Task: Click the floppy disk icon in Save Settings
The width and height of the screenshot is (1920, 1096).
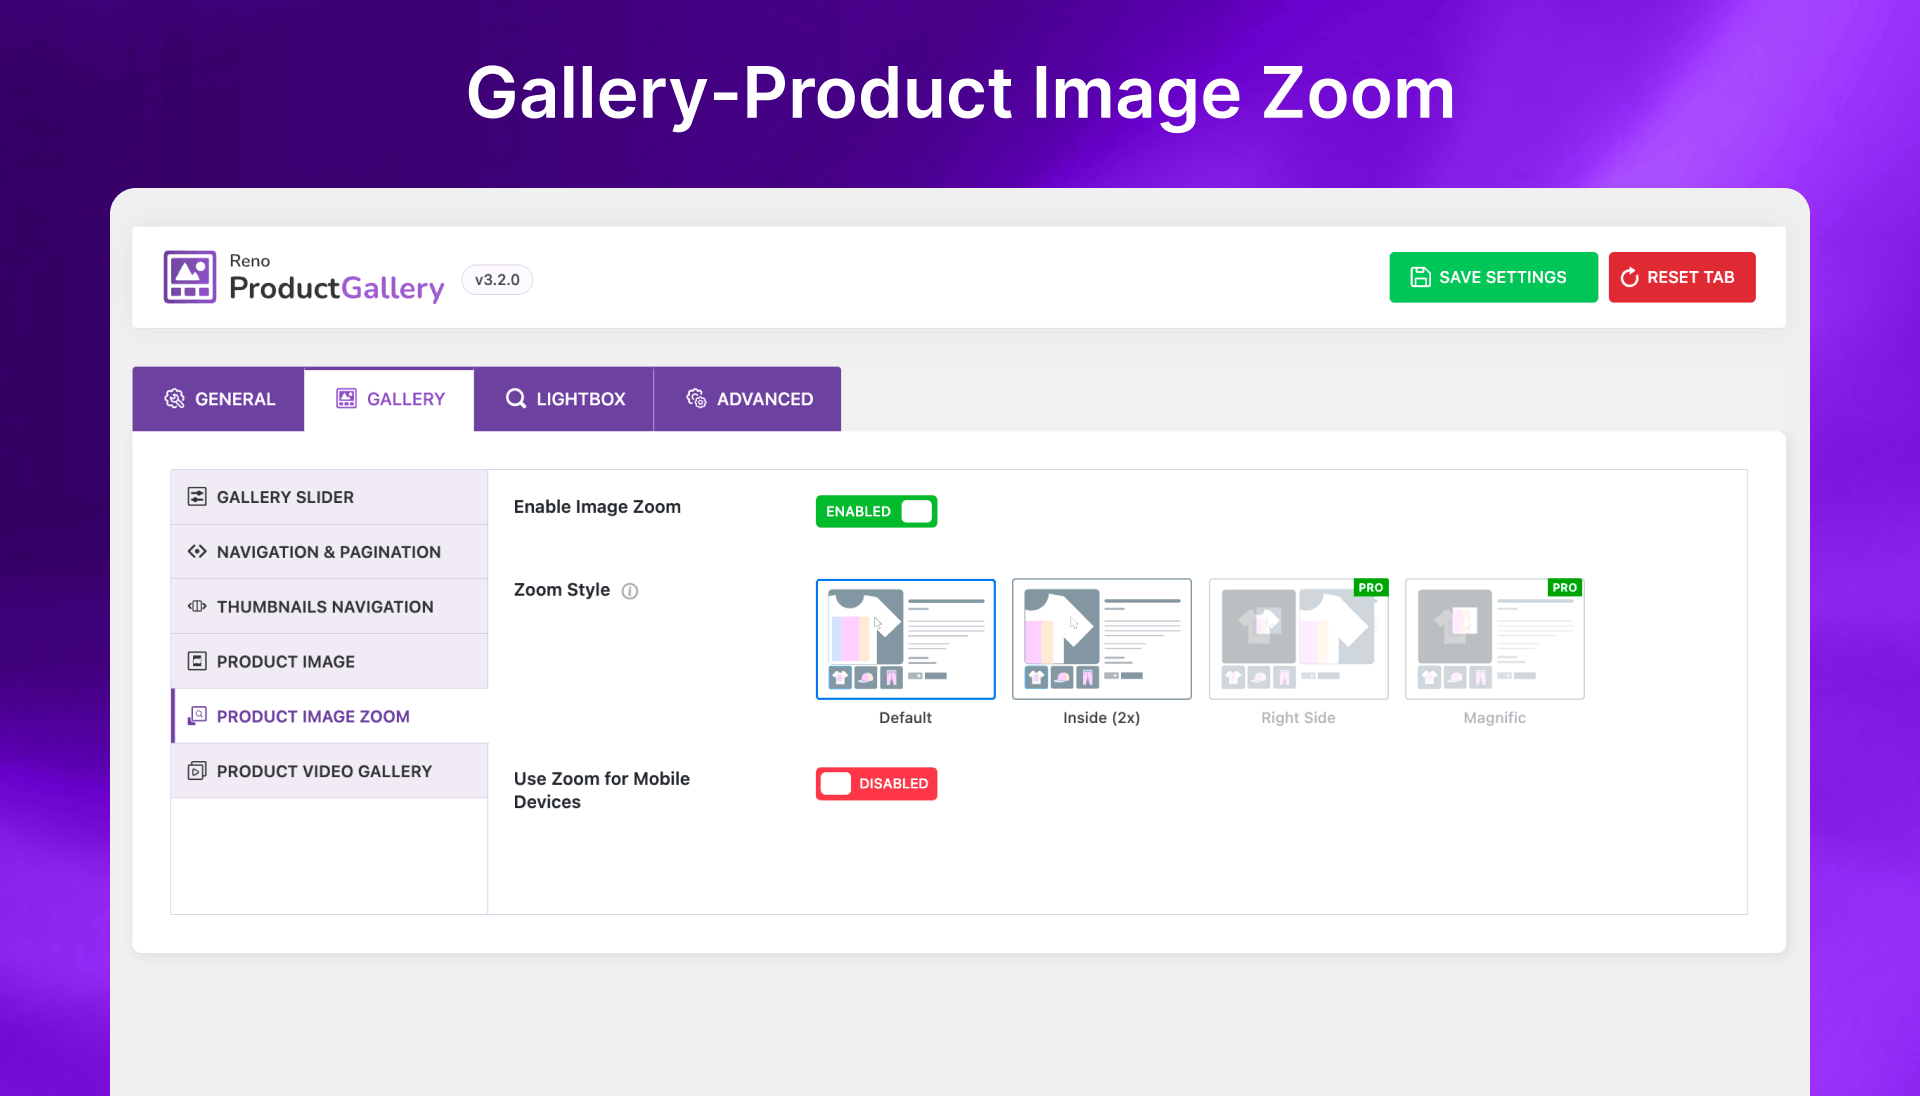Action: 1420,277
